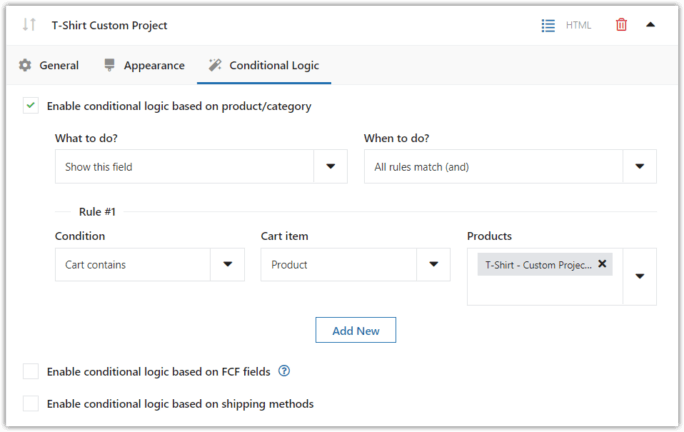Expand the Cart item 'Product' dropdown
This screenshot has width=684, height=432.
433,265
